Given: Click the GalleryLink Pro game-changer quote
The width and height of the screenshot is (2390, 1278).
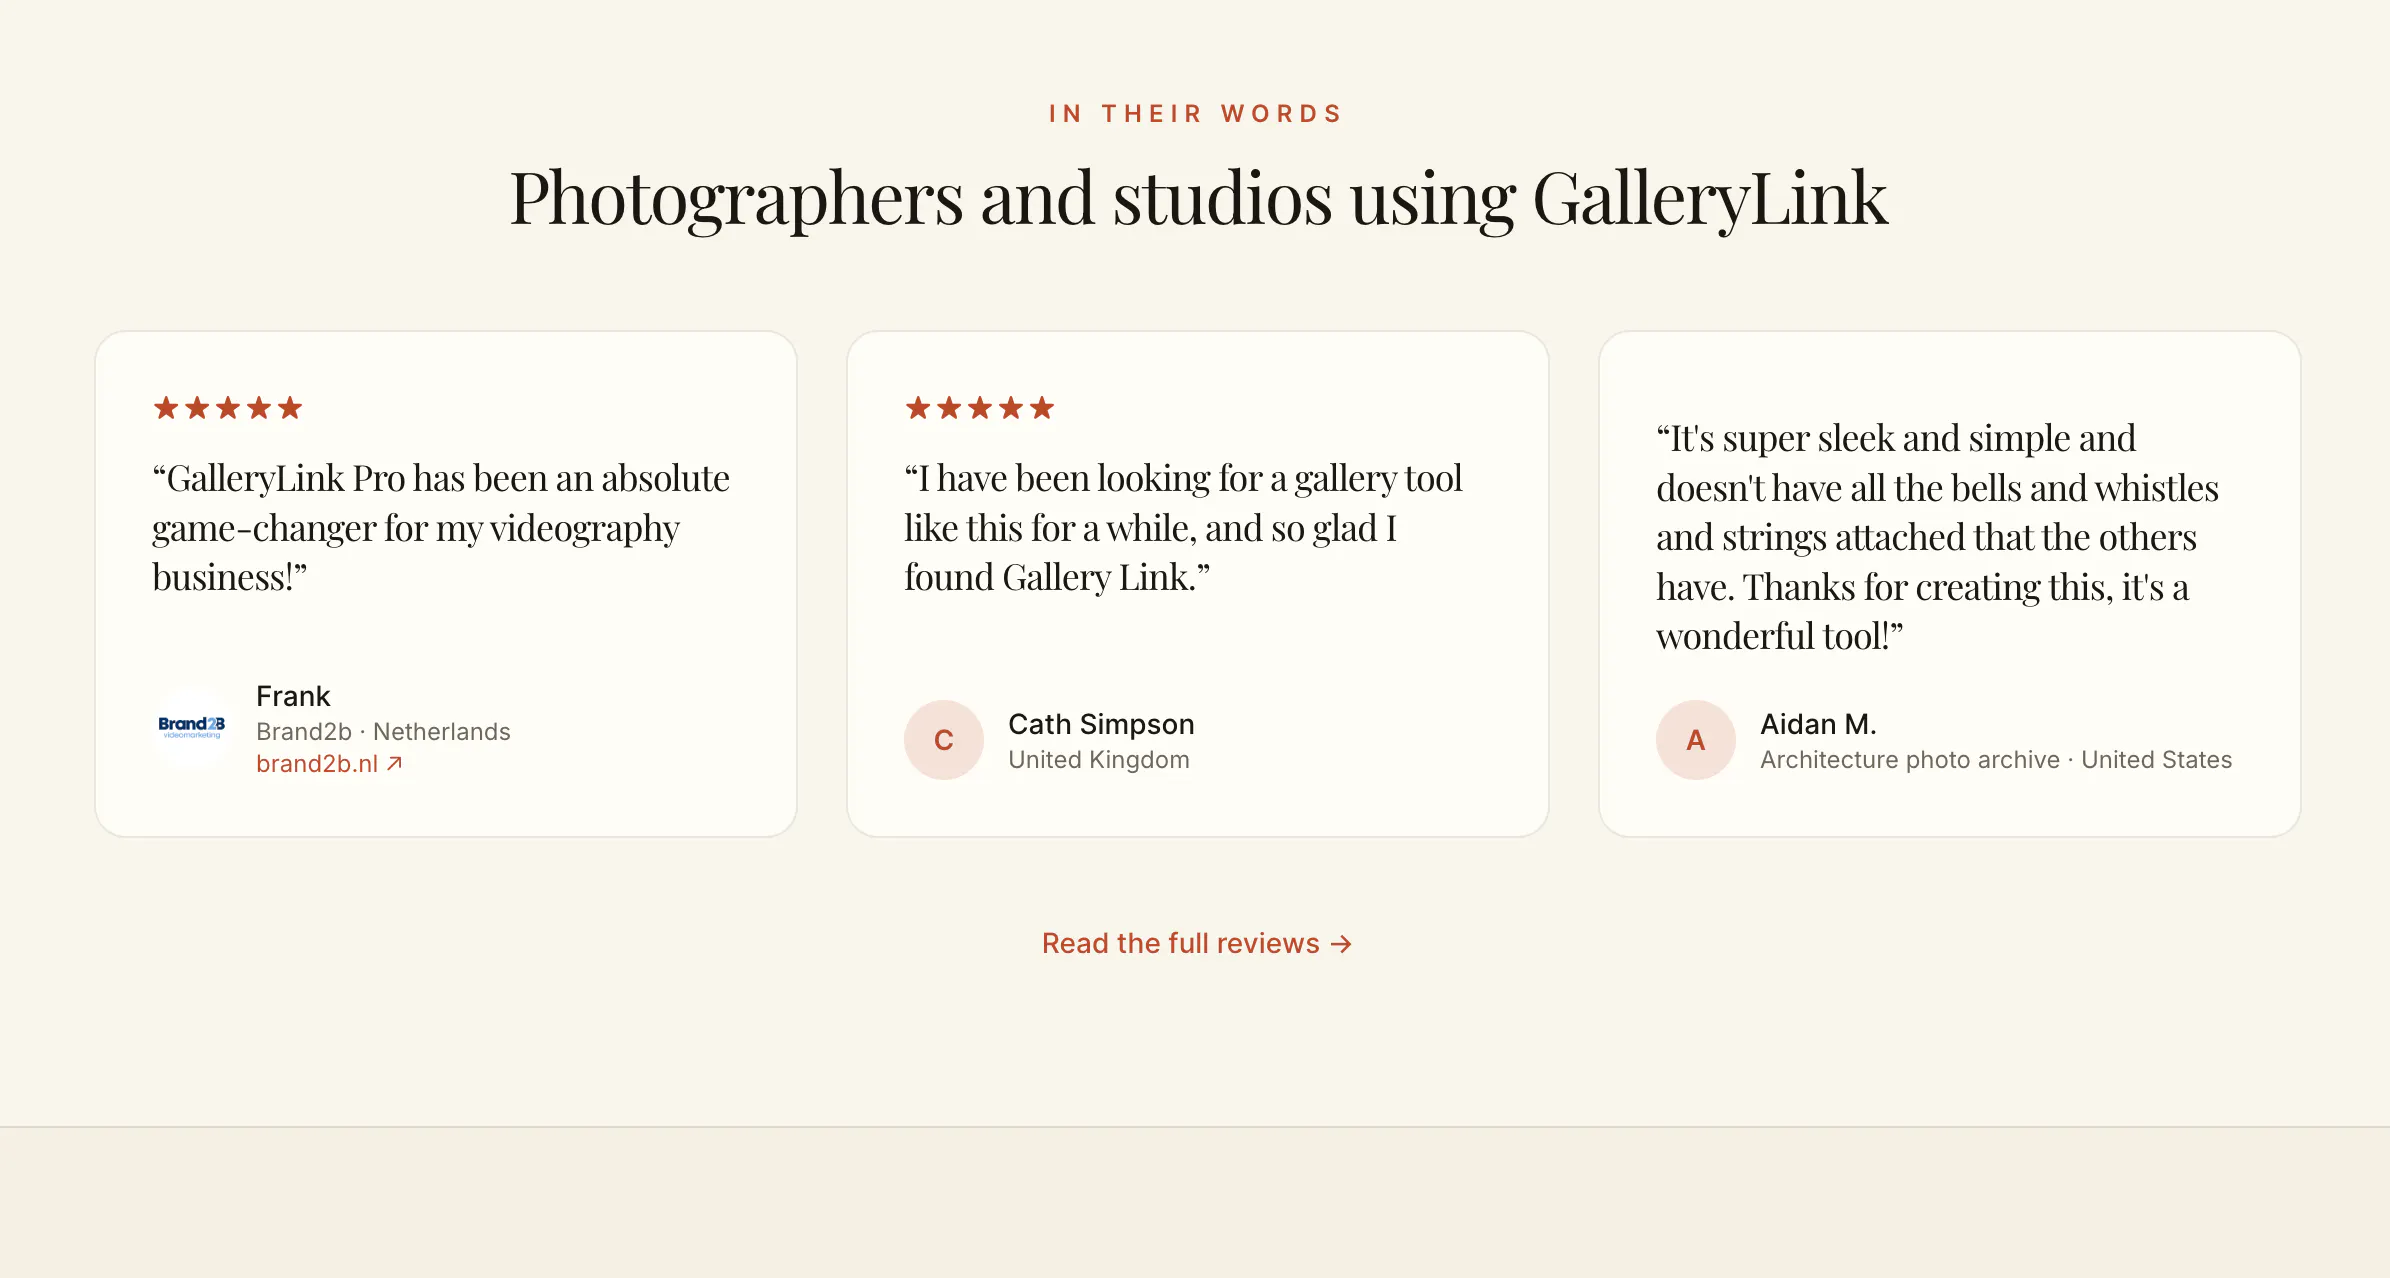Looking at the screenshot, I should (441, 528).
